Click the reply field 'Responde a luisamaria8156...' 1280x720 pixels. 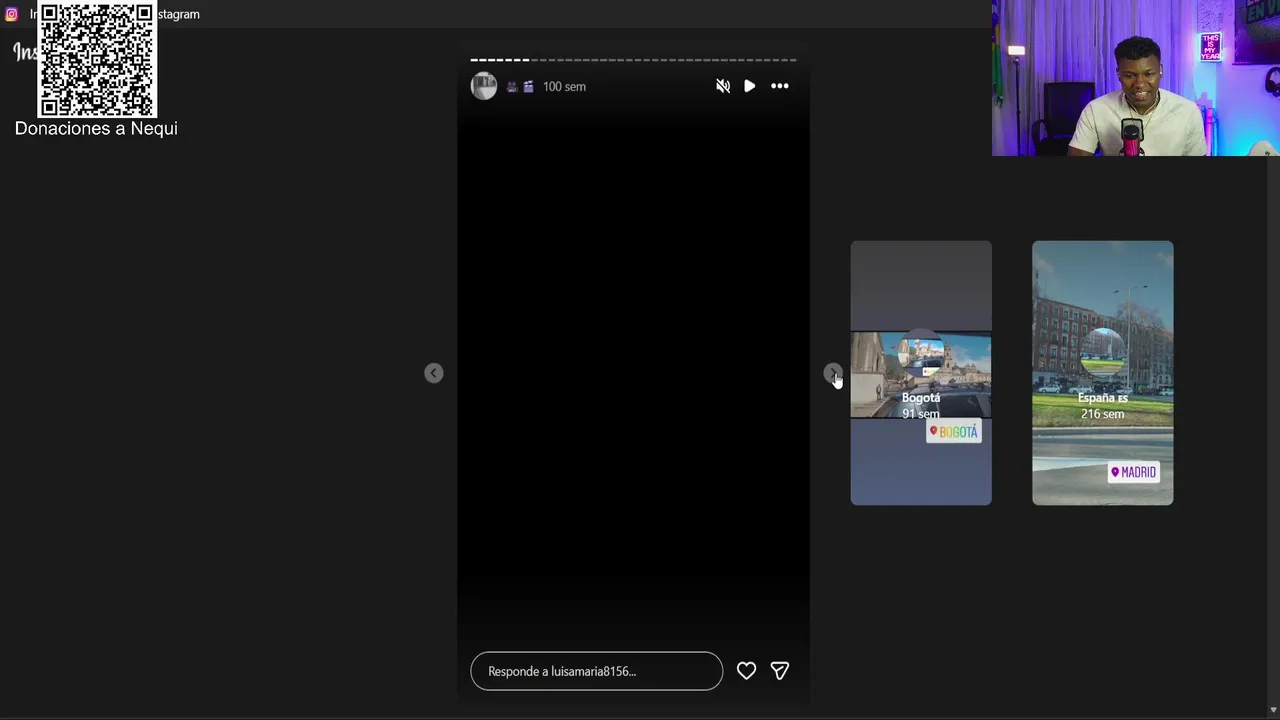[596, 671]
